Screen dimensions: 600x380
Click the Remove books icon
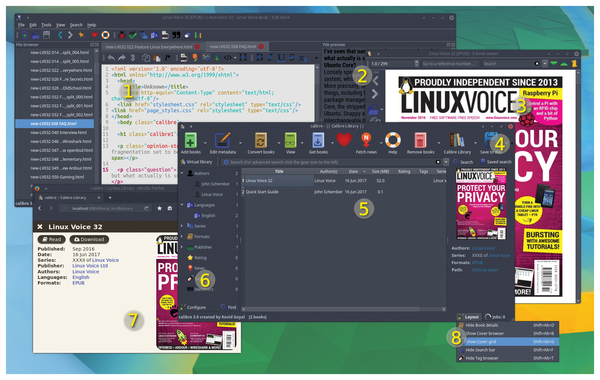coord(420,140)
